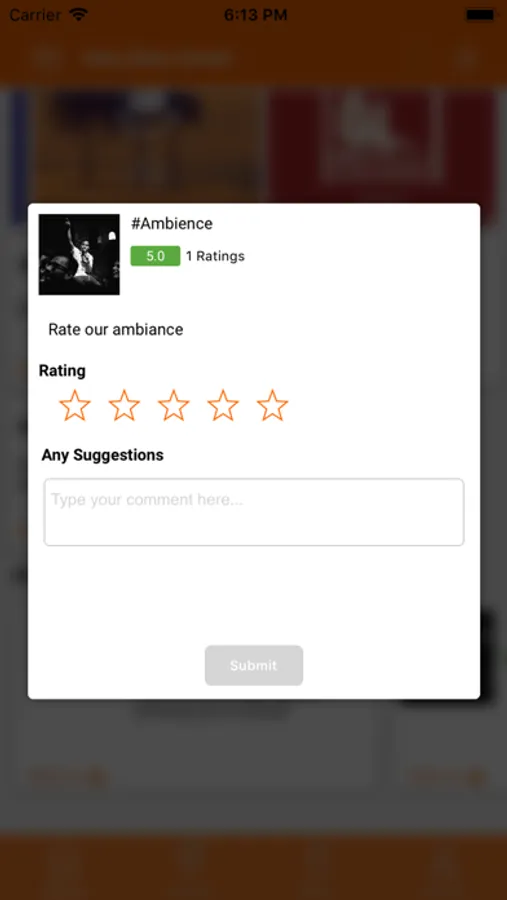
Task: Tap the green 5.0 rating badge
Action: (155, 256)
